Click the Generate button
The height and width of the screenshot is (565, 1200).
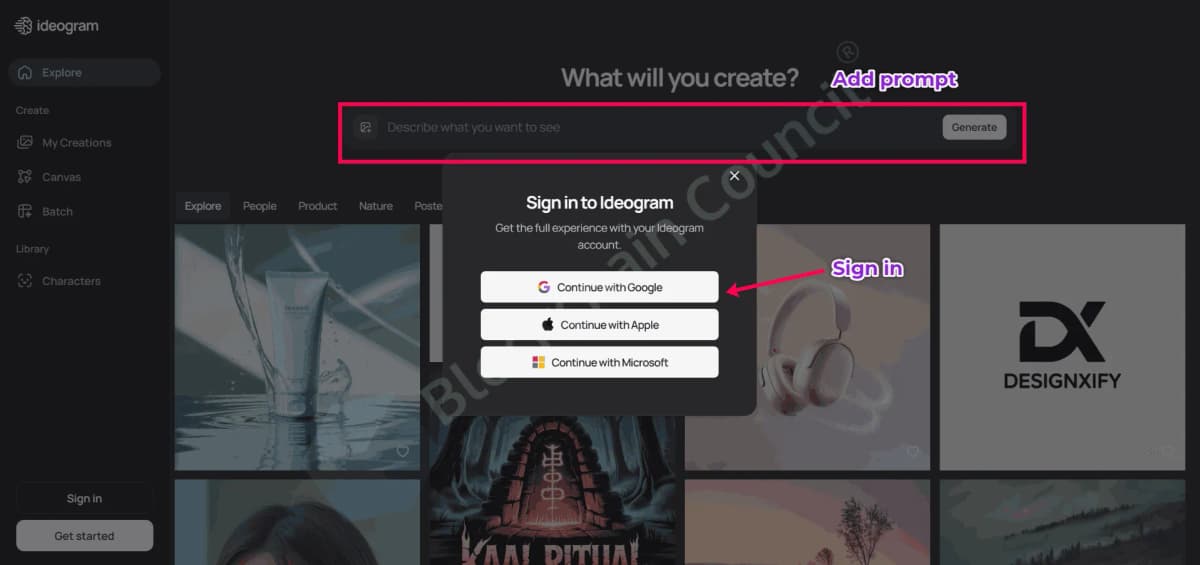click(x=974, y=127)
